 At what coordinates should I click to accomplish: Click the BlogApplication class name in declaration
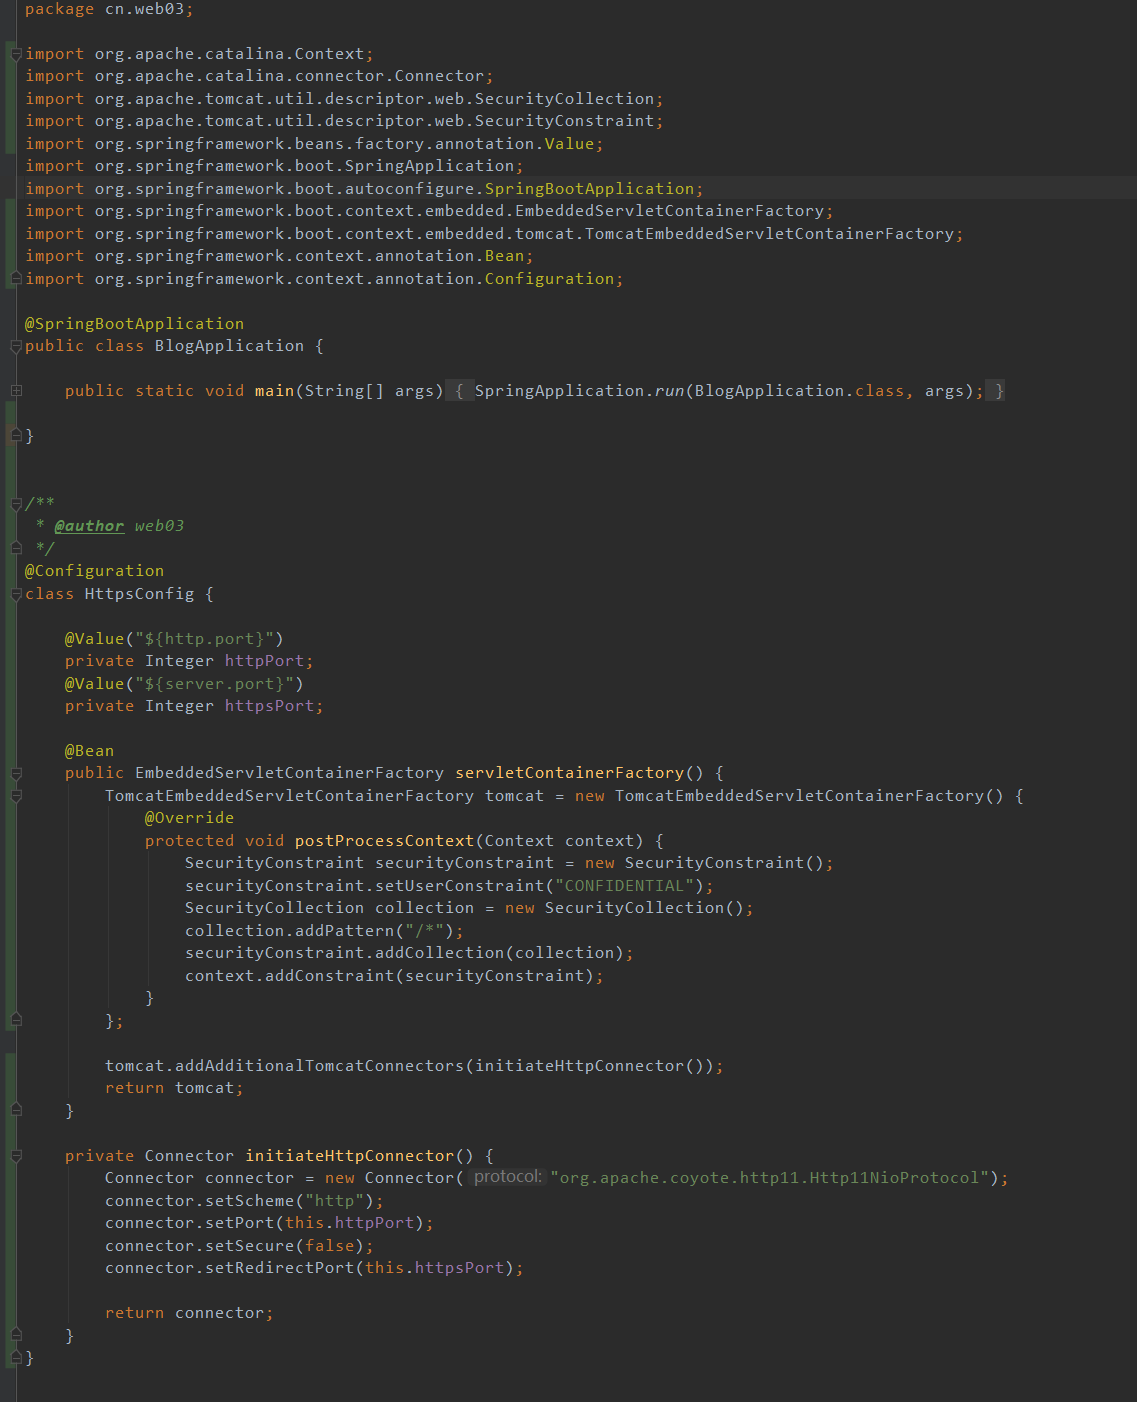[229, 346]
